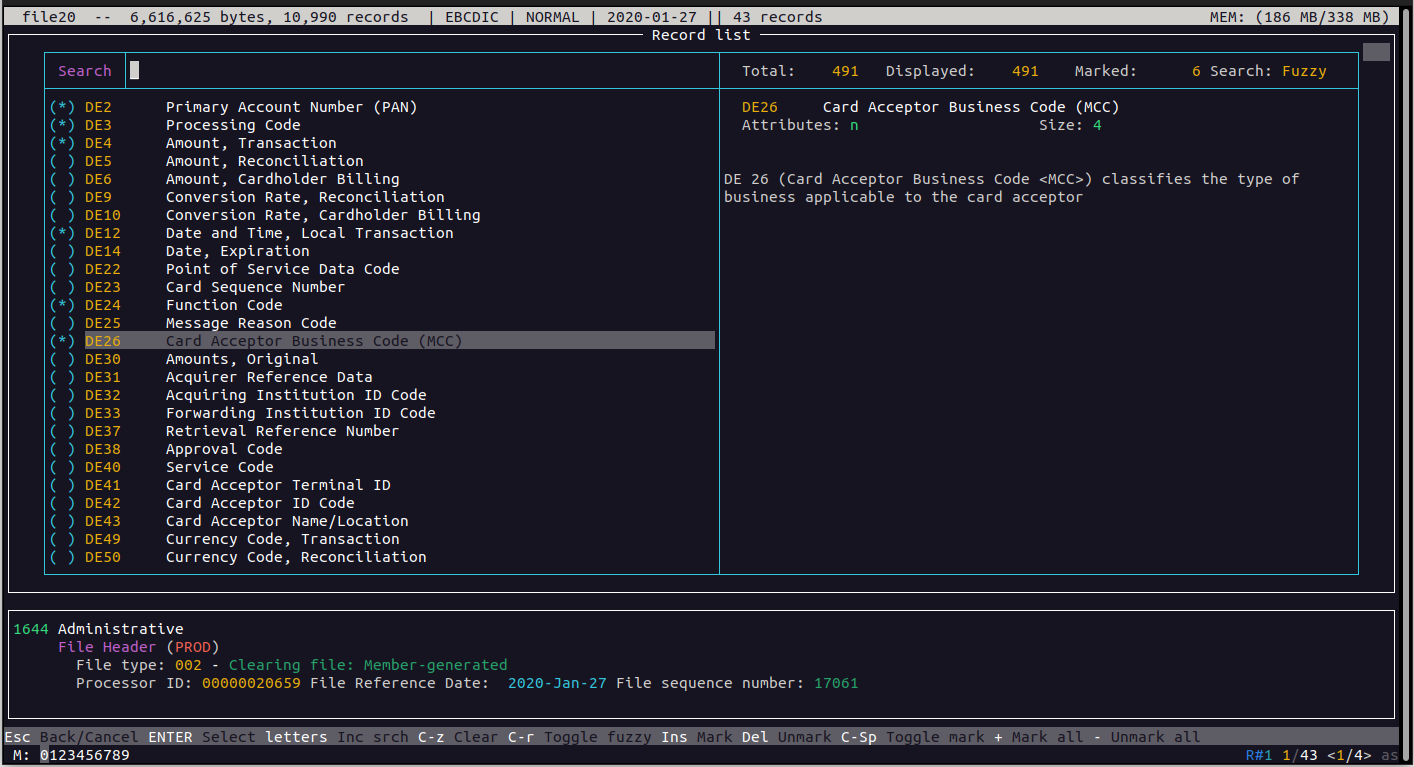Select DE37 Retrieval Reference Number entry

(x=282, y=431)
